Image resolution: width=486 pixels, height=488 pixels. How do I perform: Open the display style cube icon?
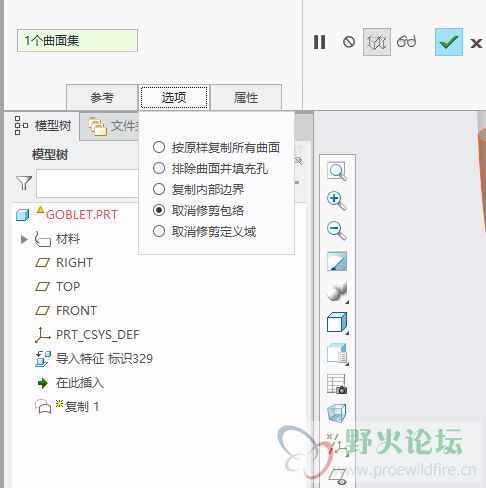click(337, 322)
